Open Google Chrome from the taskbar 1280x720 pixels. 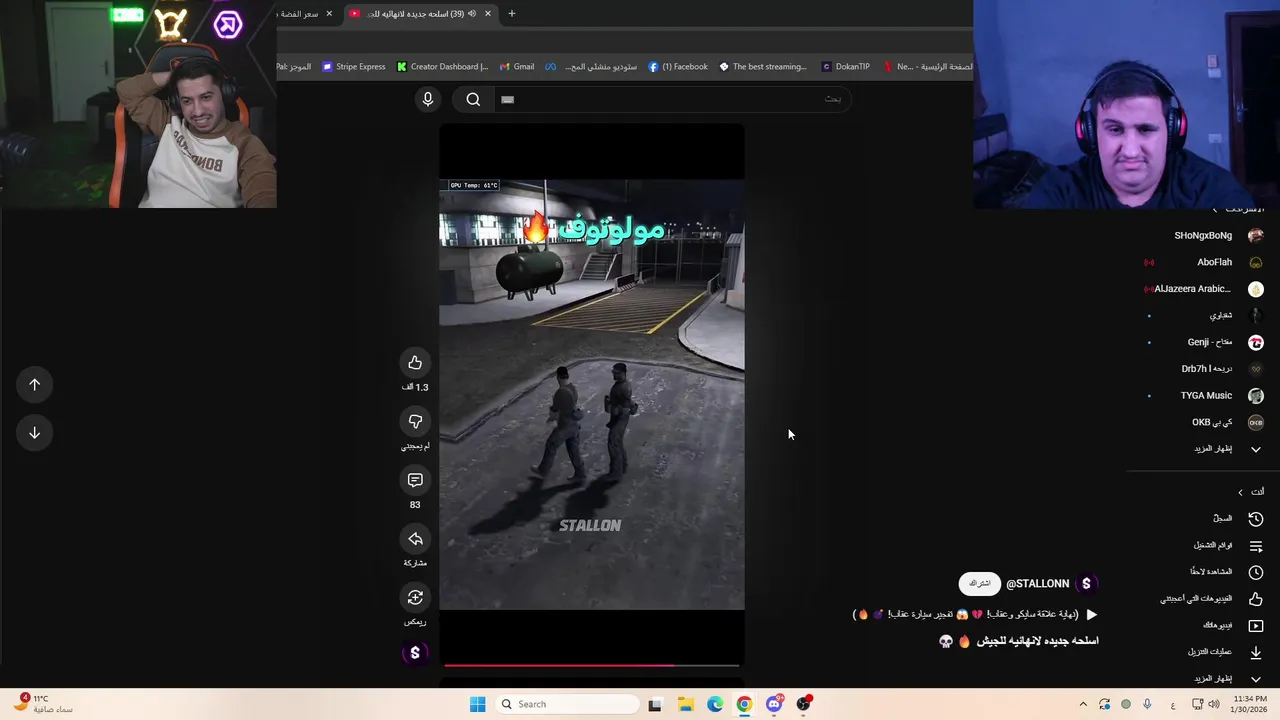(744, 704)
